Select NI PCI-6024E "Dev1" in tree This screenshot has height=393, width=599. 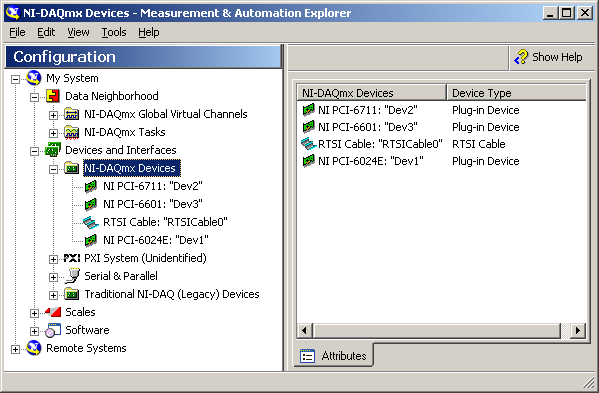[x=155, y=240]
